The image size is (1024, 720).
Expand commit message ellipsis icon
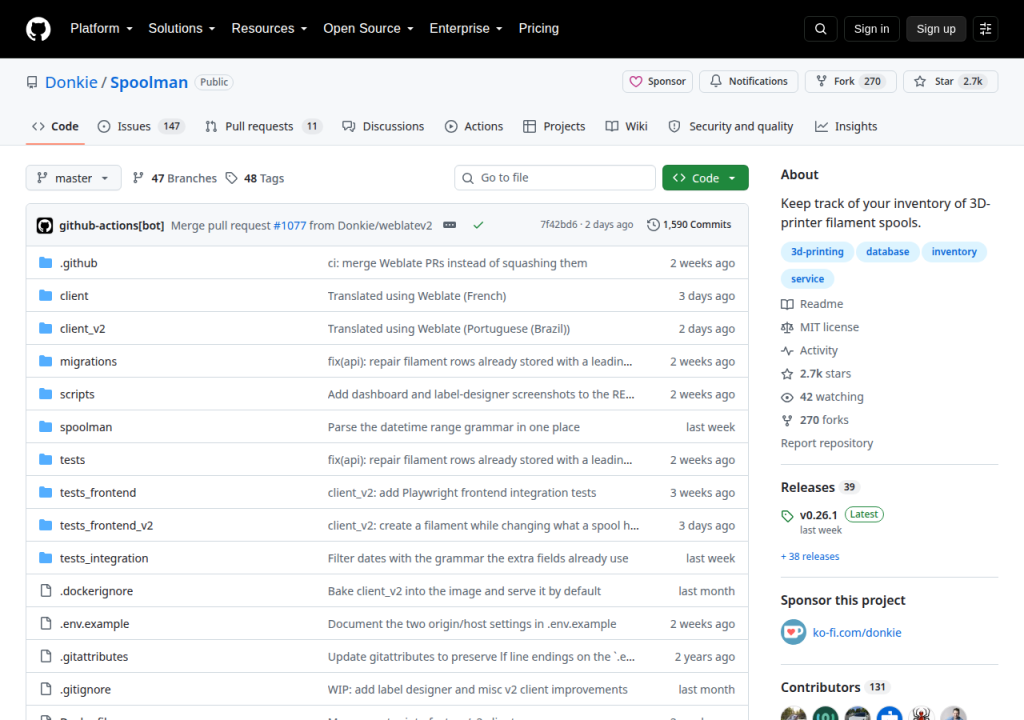tap(449, 225)
